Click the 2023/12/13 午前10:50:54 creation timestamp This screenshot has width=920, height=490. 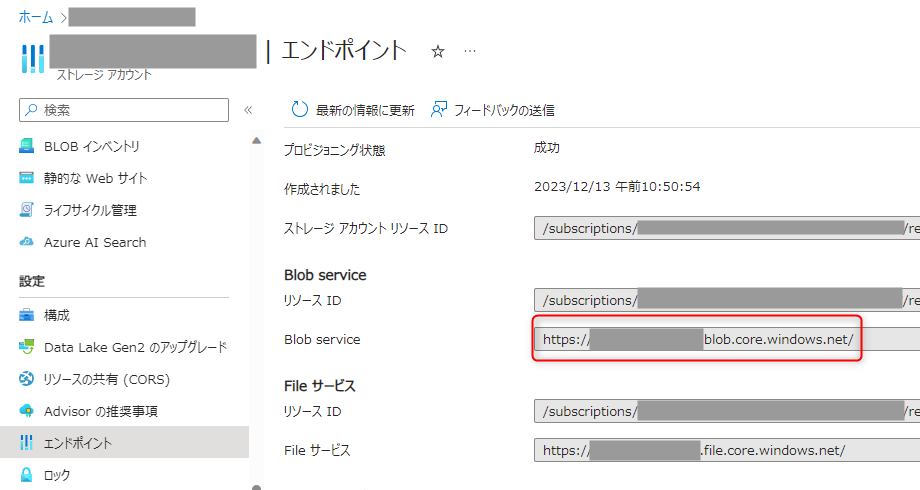pyautogui.click(x=617, y=187)
